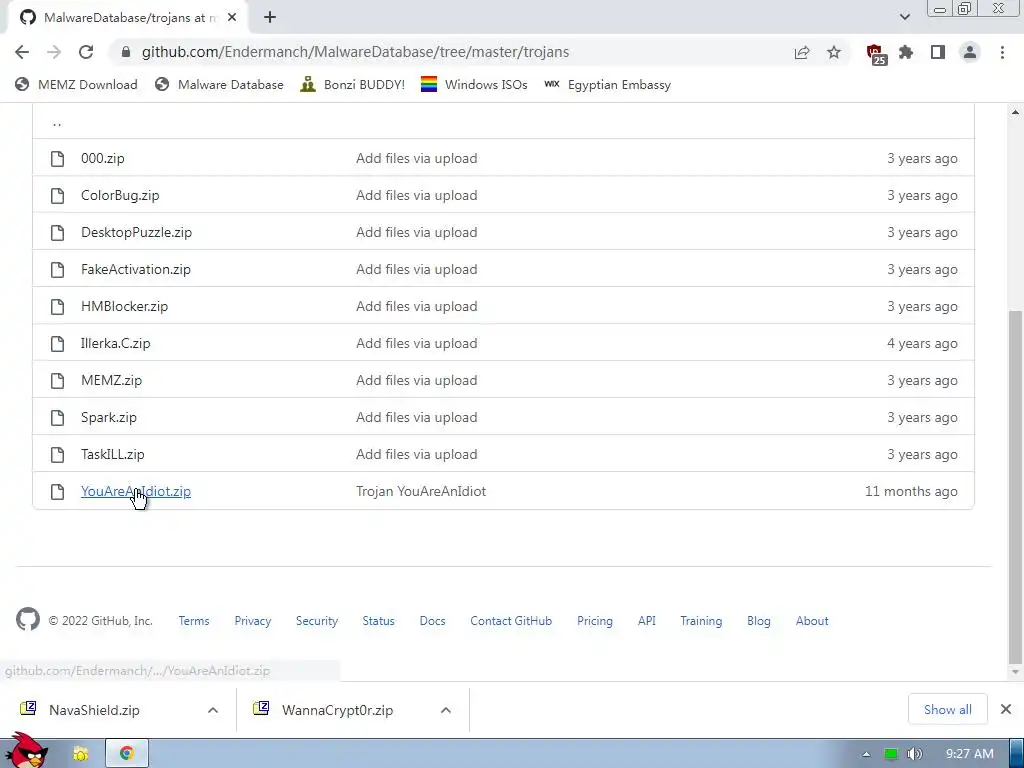This screenshot has width=1024, height=768.
Task: Open TaskILL.zip file
Action: [x=113, y=455]
